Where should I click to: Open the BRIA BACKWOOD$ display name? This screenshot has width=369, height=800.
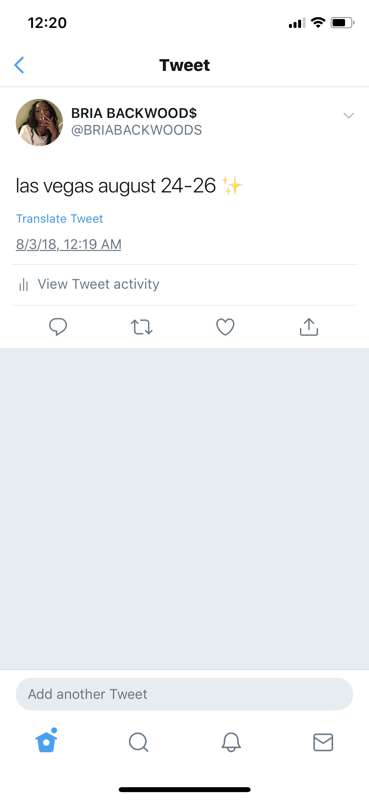click(134, 113)
